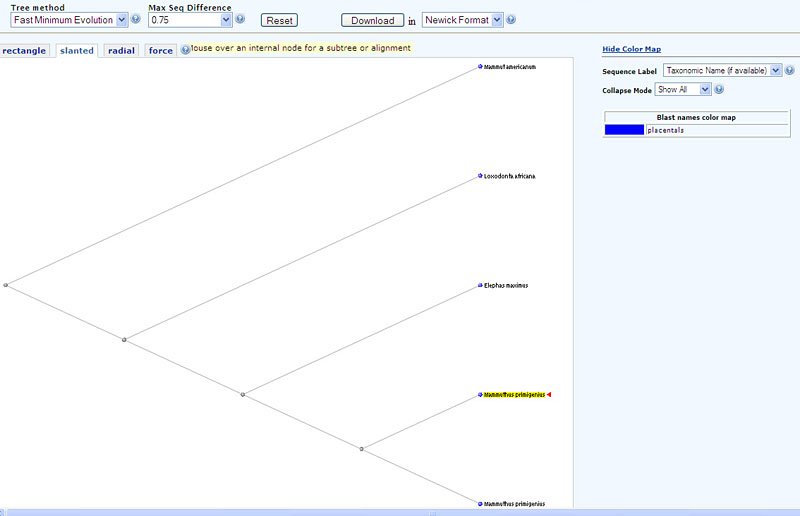
Task: Switch to the radial tree layout tab
Action: tap(121, 51)
